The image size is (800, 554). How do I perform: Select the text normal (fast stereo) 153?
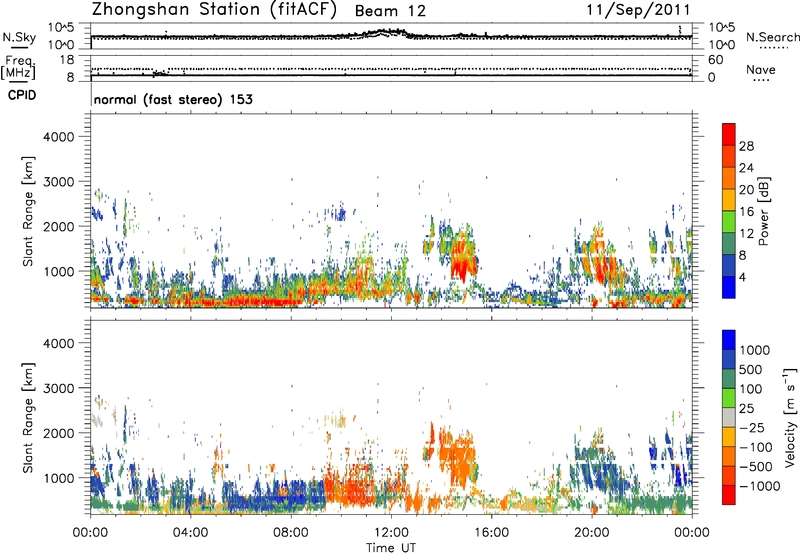click(173, 99)
